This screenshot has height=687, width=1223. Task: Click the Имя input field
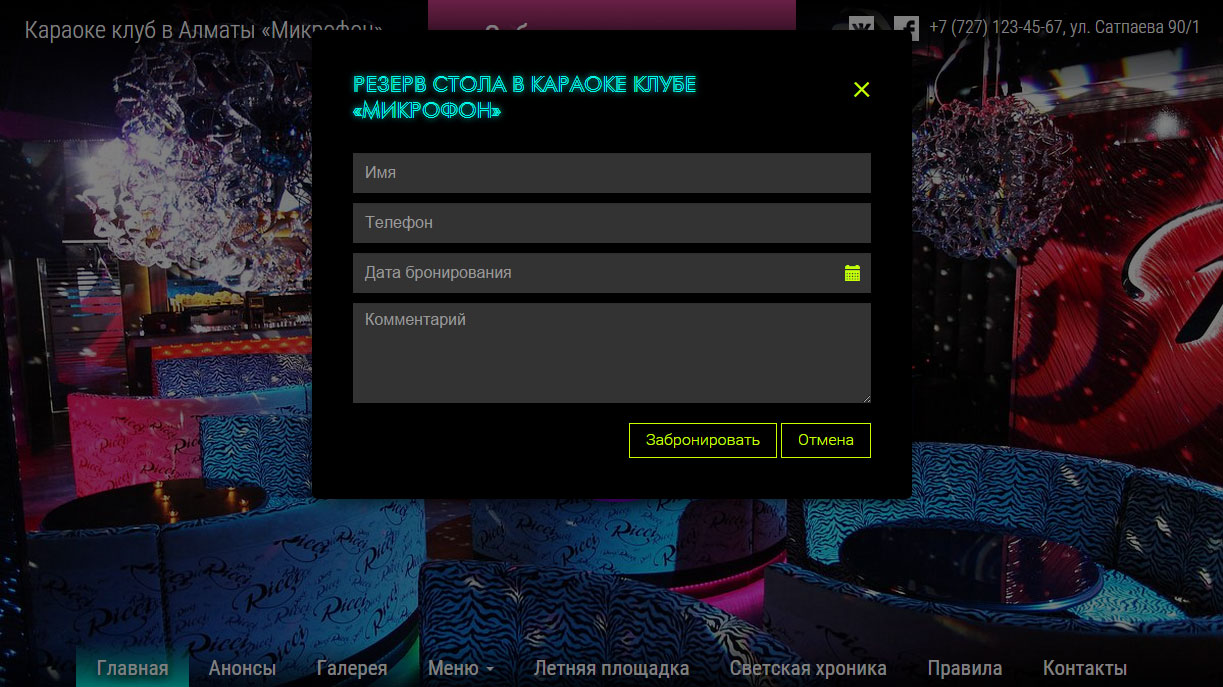611,173
